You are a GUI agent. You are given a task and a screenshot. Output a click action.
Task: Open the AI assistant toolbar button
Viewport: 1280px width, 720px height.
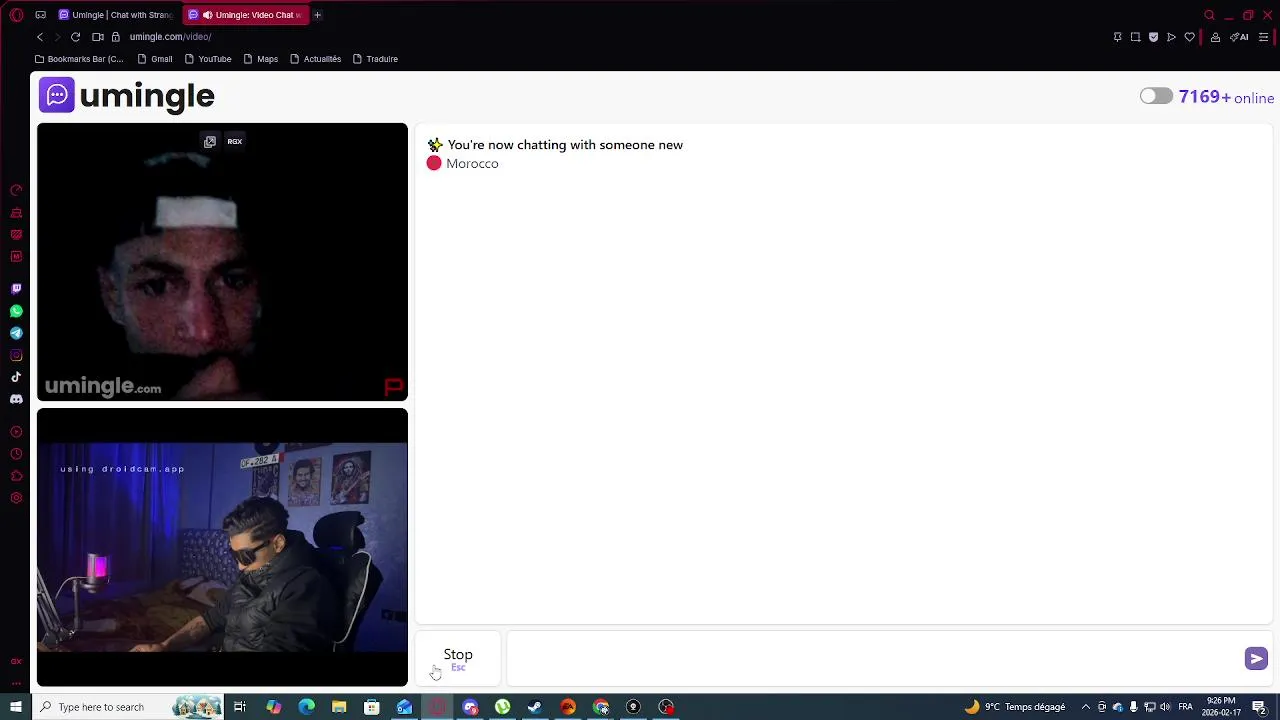[1240, 37]
